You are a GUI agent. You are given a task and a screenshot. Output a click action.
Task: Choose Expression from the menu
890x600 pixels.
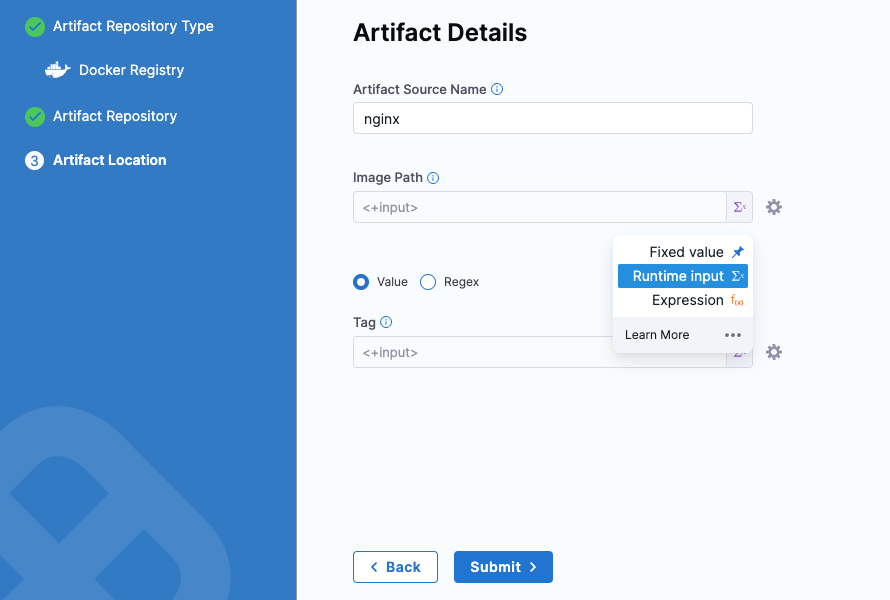coord(687,300)
